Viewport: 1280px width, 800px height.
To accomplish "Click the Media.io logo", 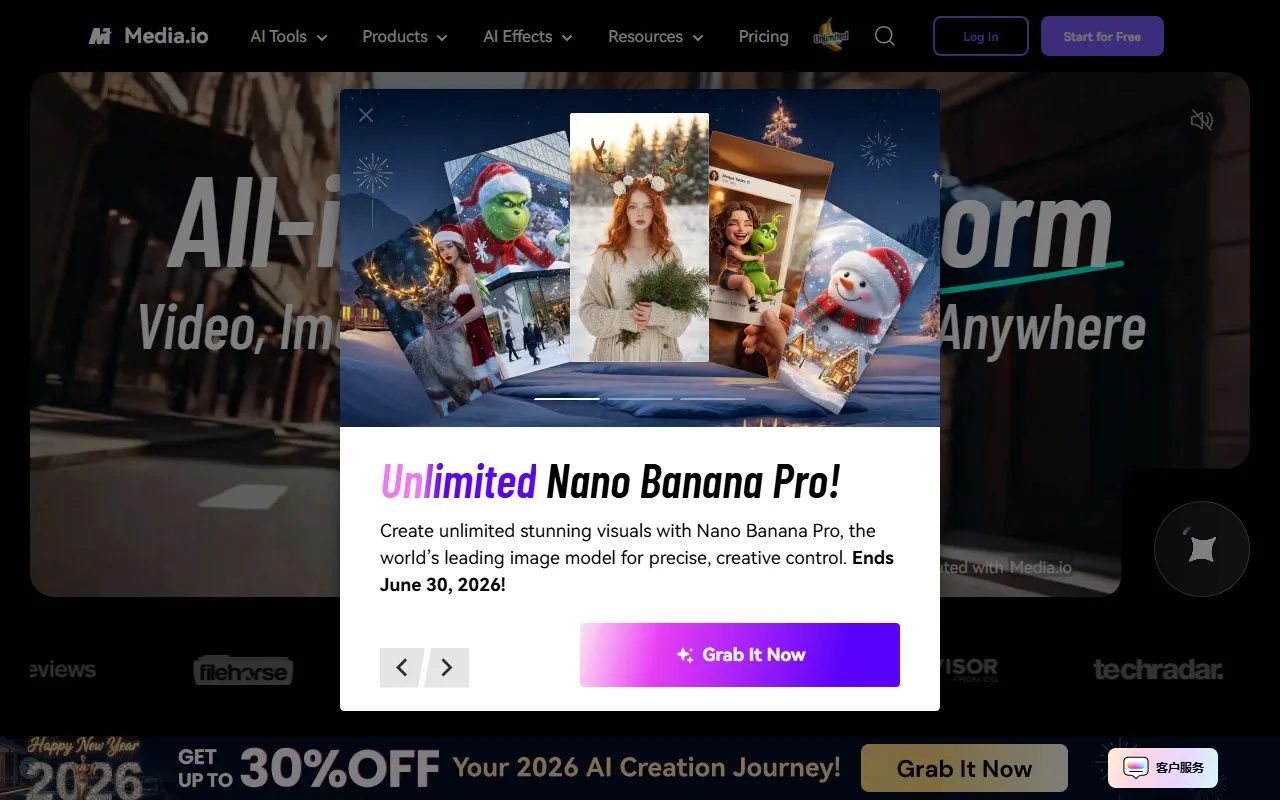I will (148, 36).
